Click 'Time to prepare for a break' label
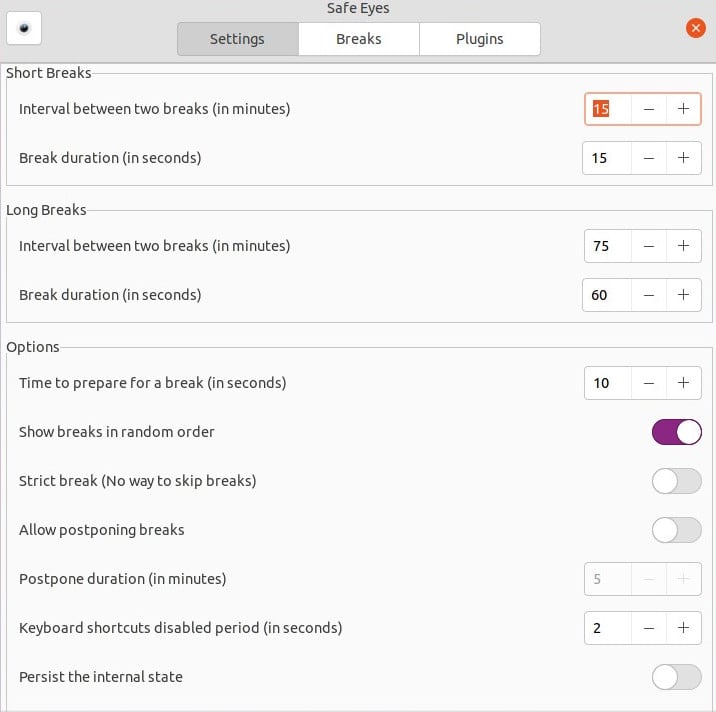This screenshot has height=712, width=716. coord(153,383)
